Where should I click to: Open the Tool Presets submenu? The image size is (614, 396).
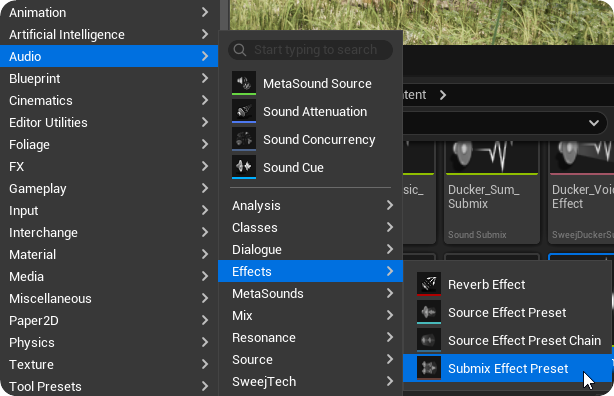point(109,386)
